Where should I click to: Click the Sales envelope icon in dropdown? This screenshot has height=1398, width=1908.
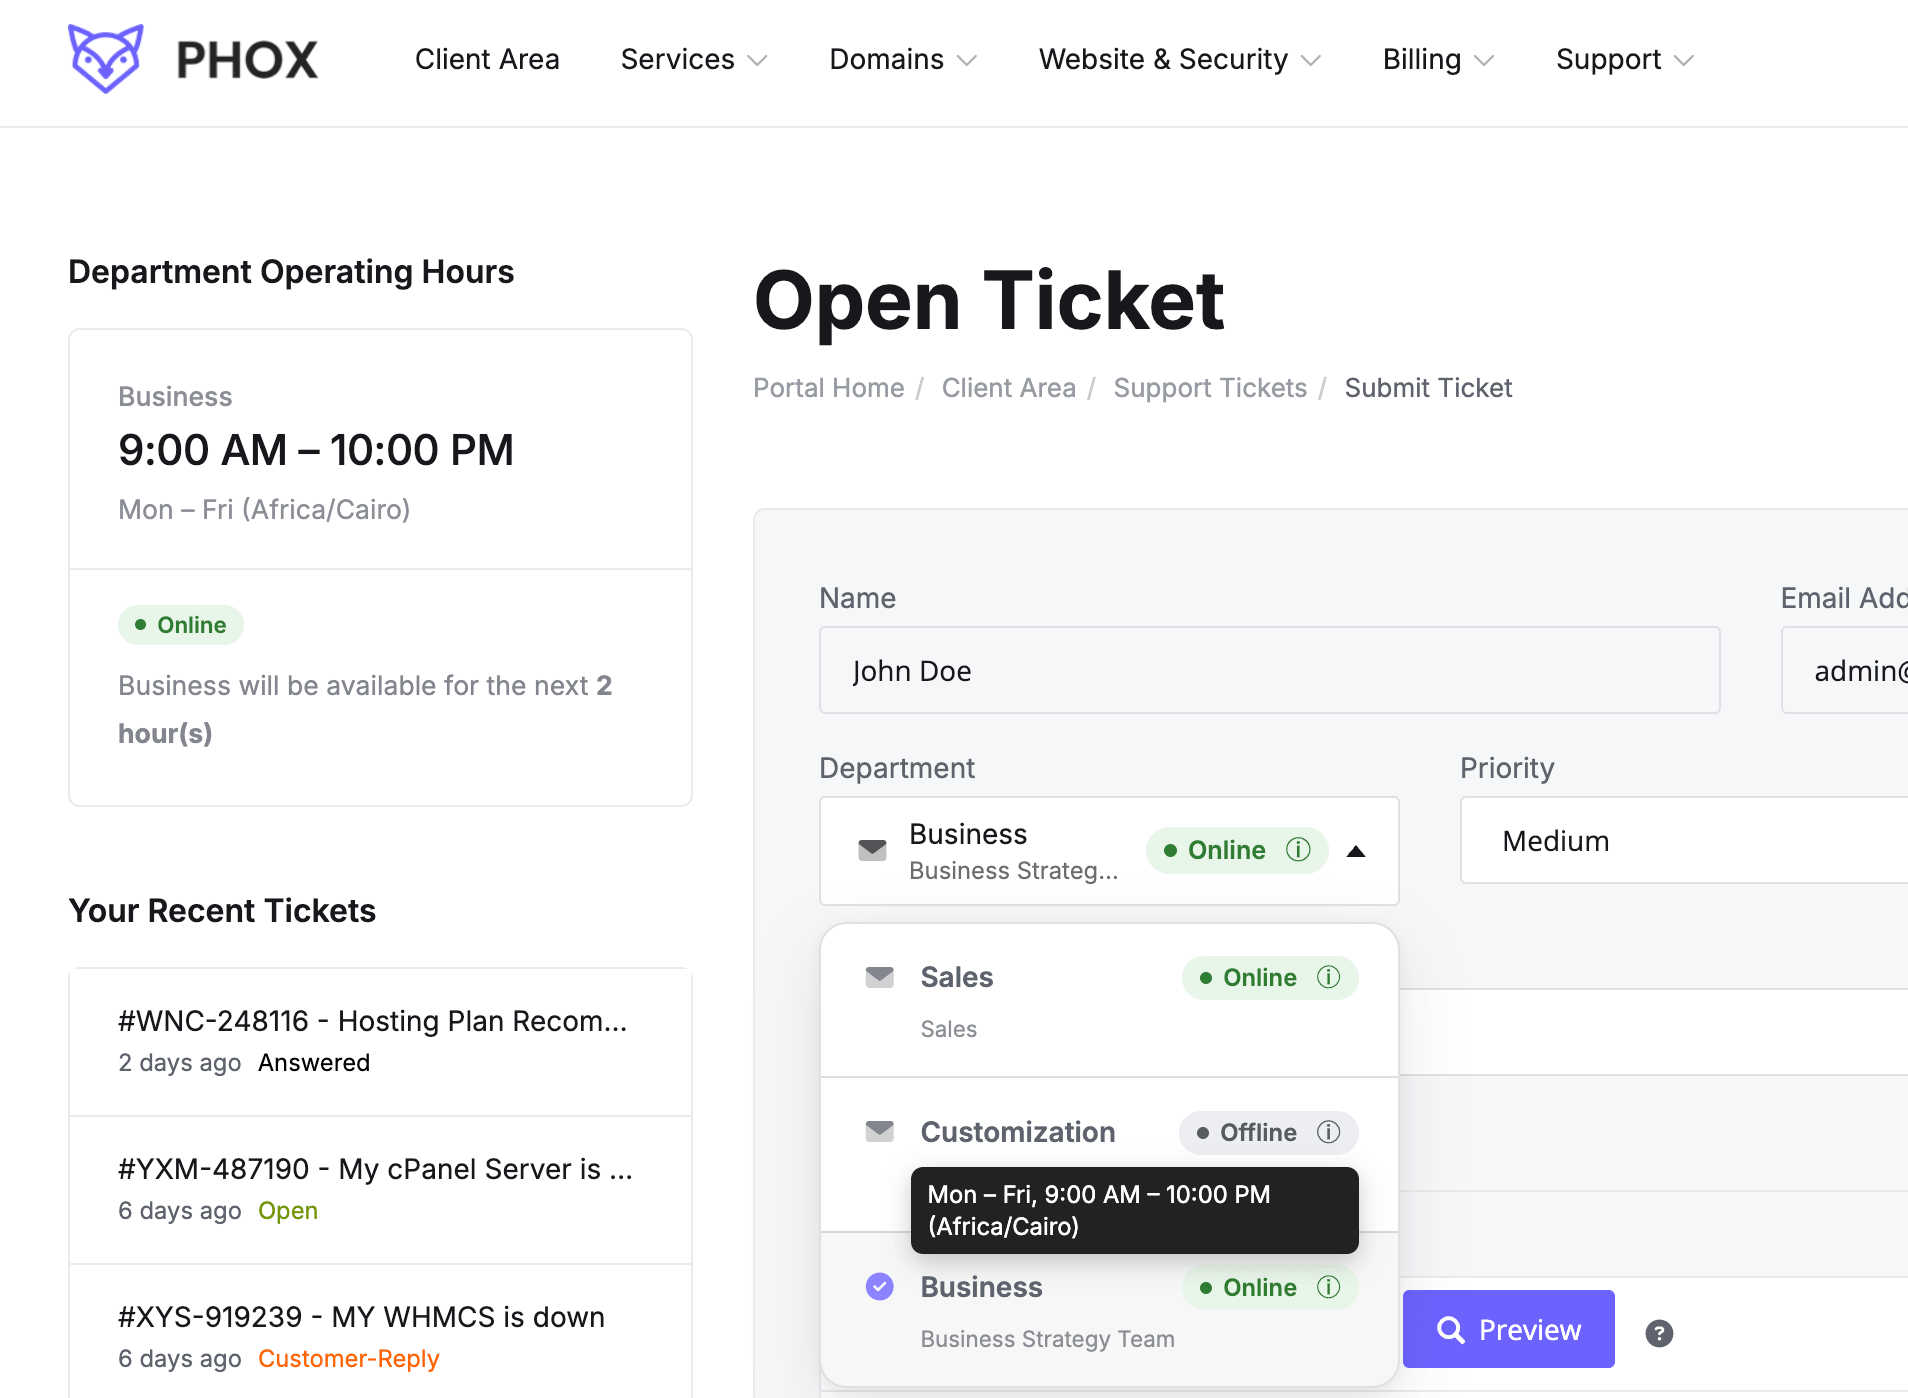tap(879, 977)
